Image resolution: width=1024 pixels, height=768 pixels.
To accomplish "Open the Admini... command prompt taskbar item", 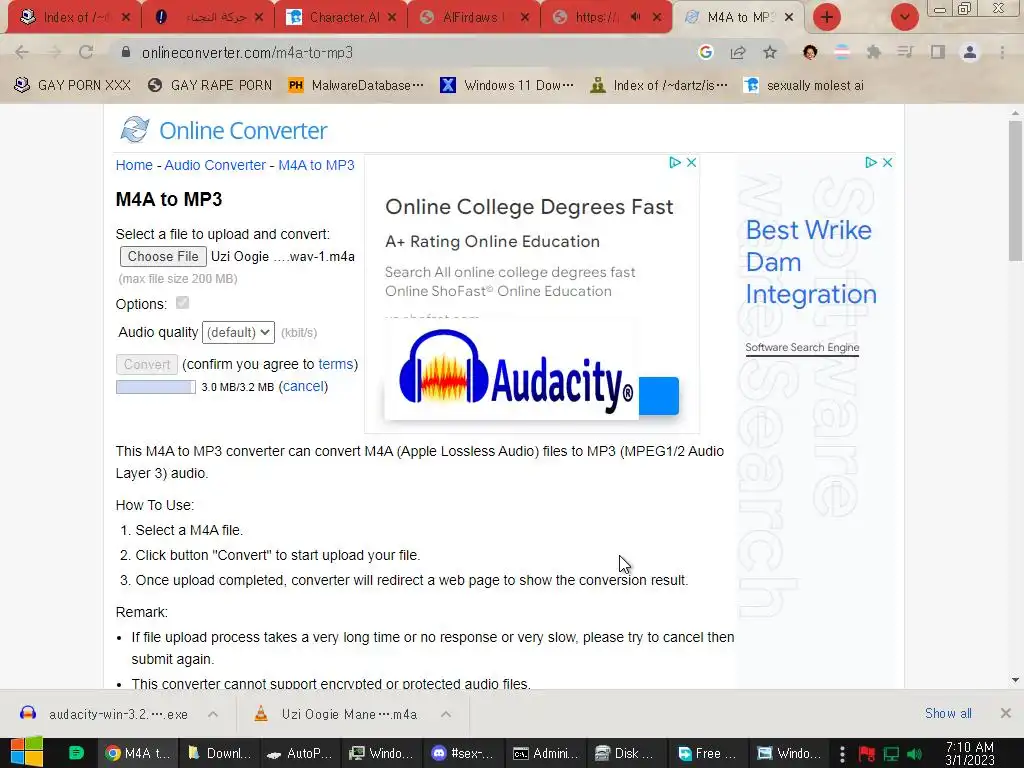I will 546,753.
